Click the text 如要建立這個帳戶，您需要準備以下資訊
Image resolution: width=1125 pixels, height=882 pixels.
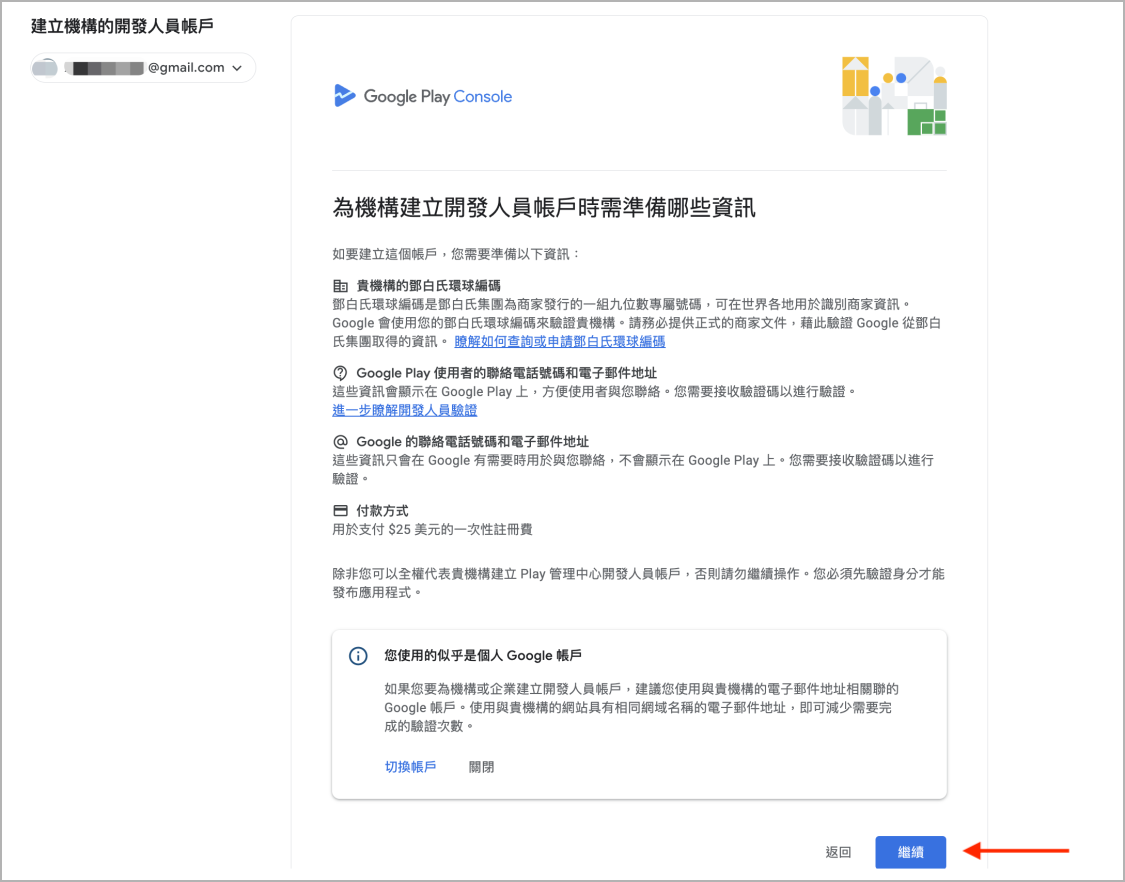click(456, 254)
